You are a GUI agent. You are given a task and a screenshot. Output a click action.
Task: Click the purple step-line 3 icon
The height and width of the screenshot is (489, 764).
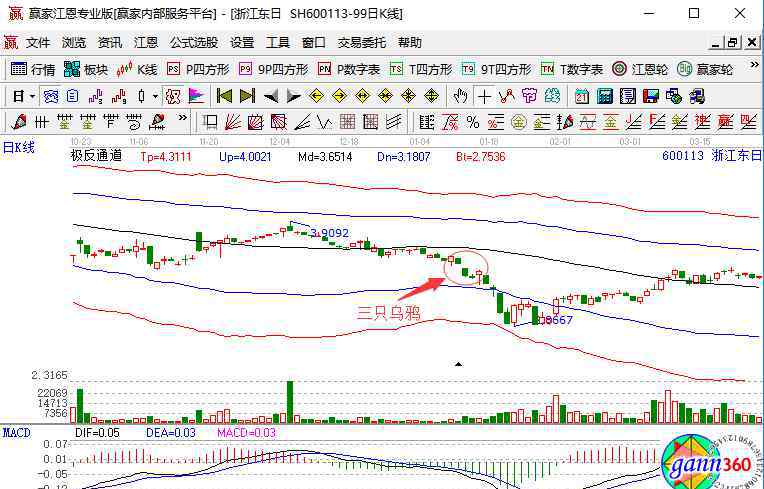click(96, 96)
